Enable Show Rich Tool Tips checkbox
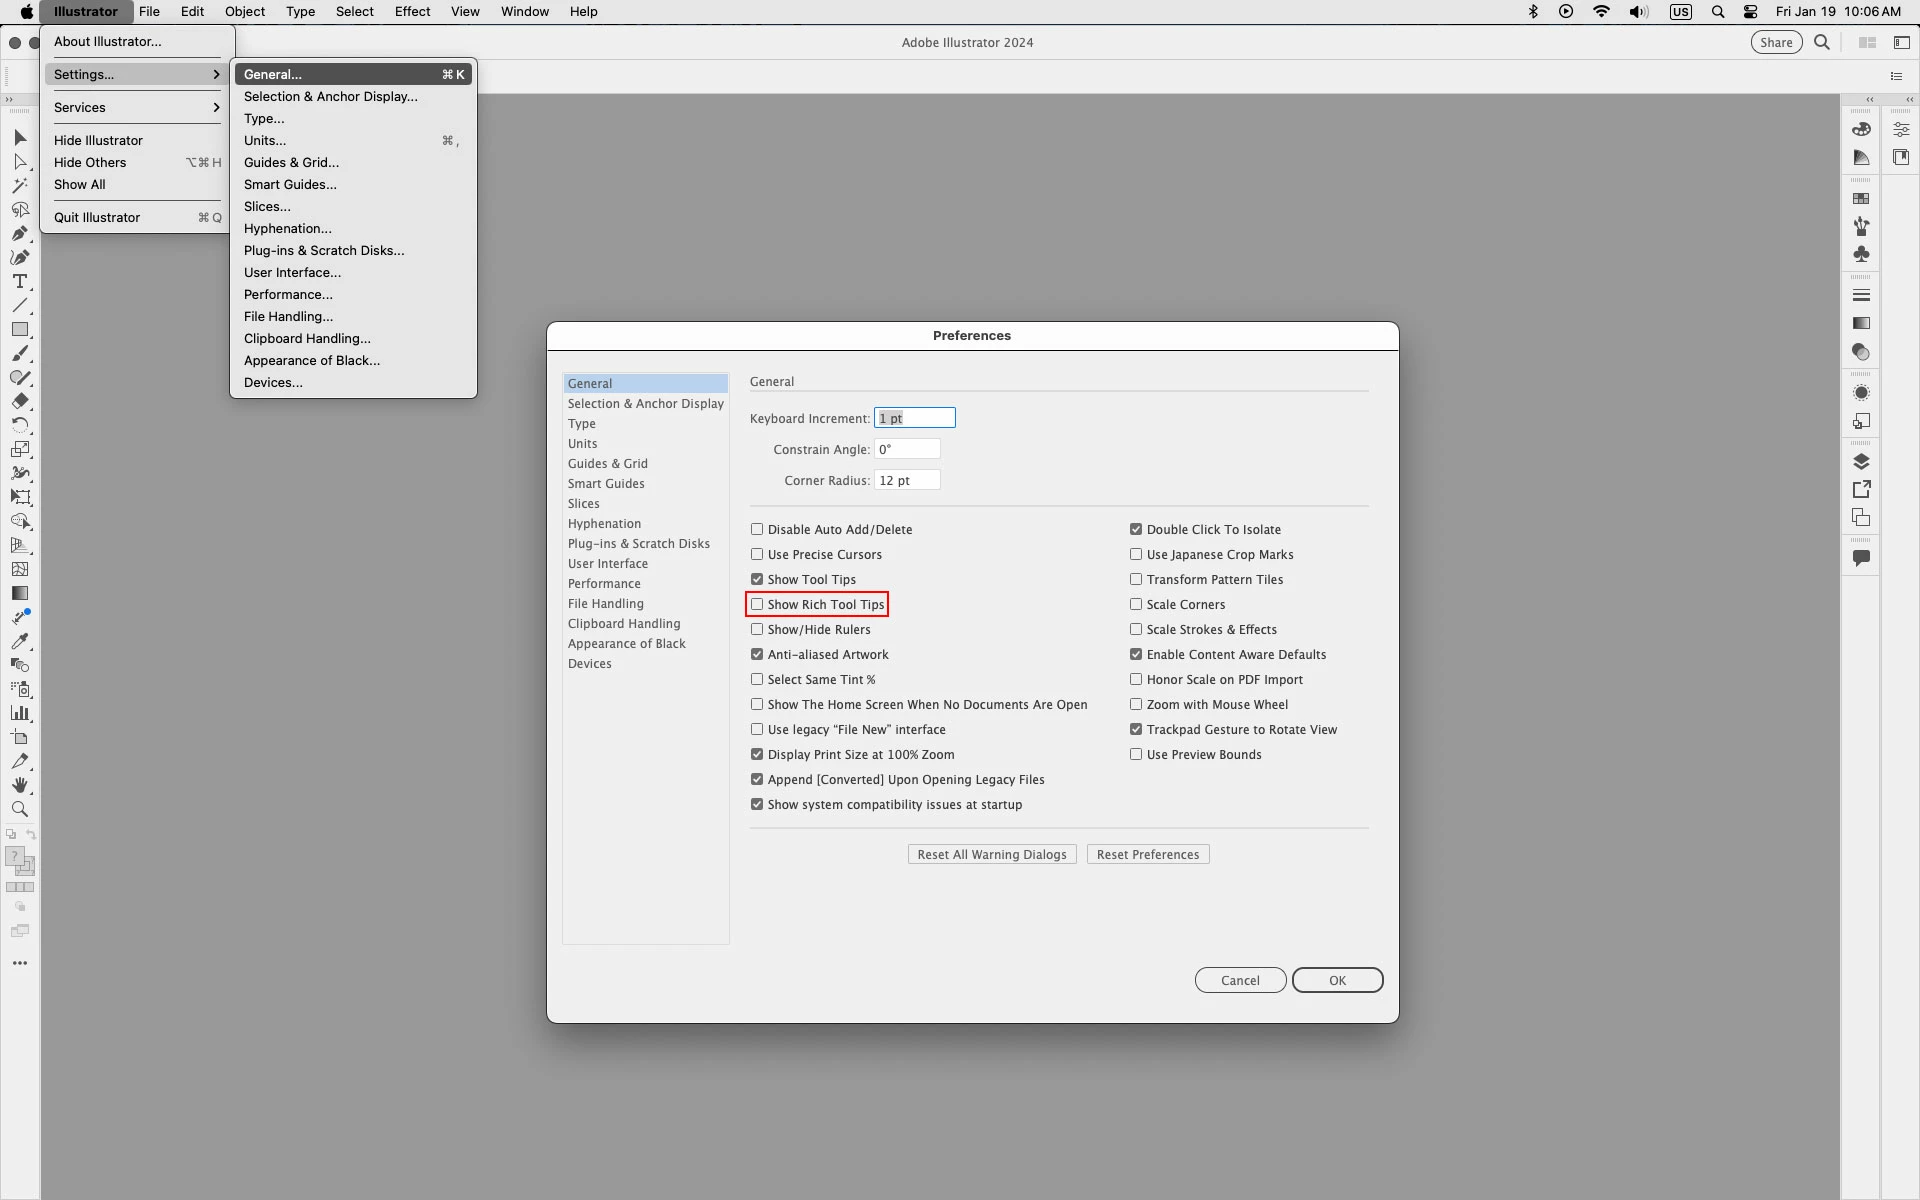1920x1200 pixels. pos(757,604)
